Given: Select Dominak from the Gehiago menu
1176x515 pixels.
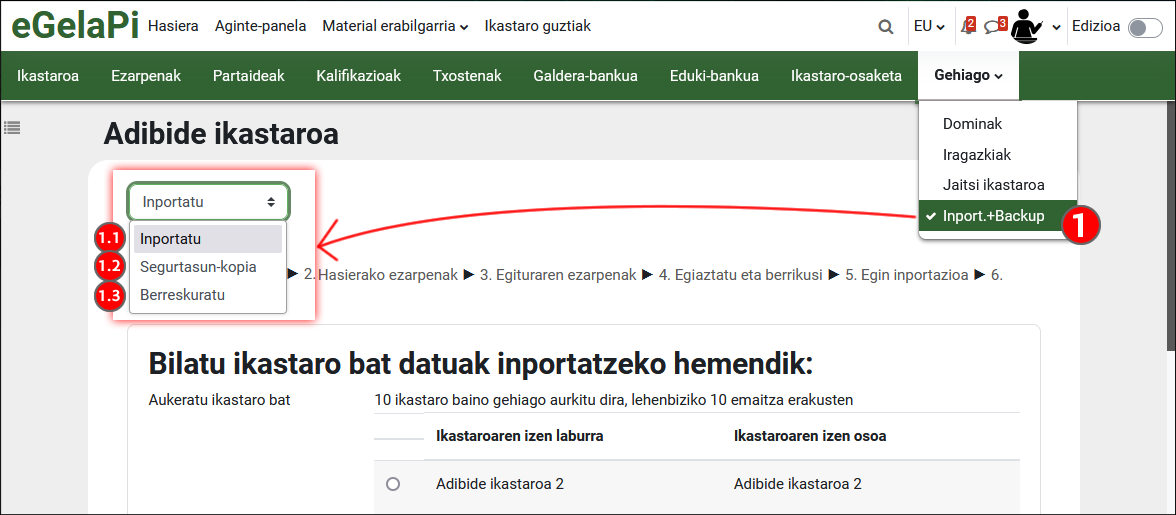Looking at the screenshot, I should click(x=972, y=124).
